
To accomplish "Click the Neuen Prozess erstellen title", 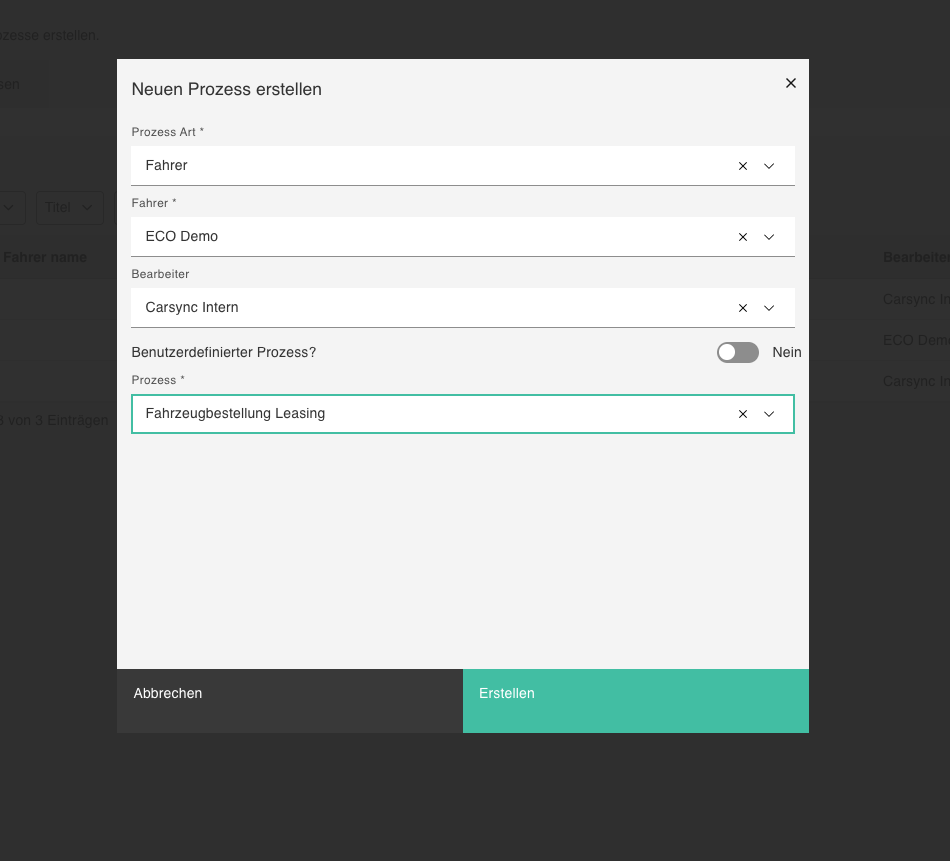I will click(227, 89).
